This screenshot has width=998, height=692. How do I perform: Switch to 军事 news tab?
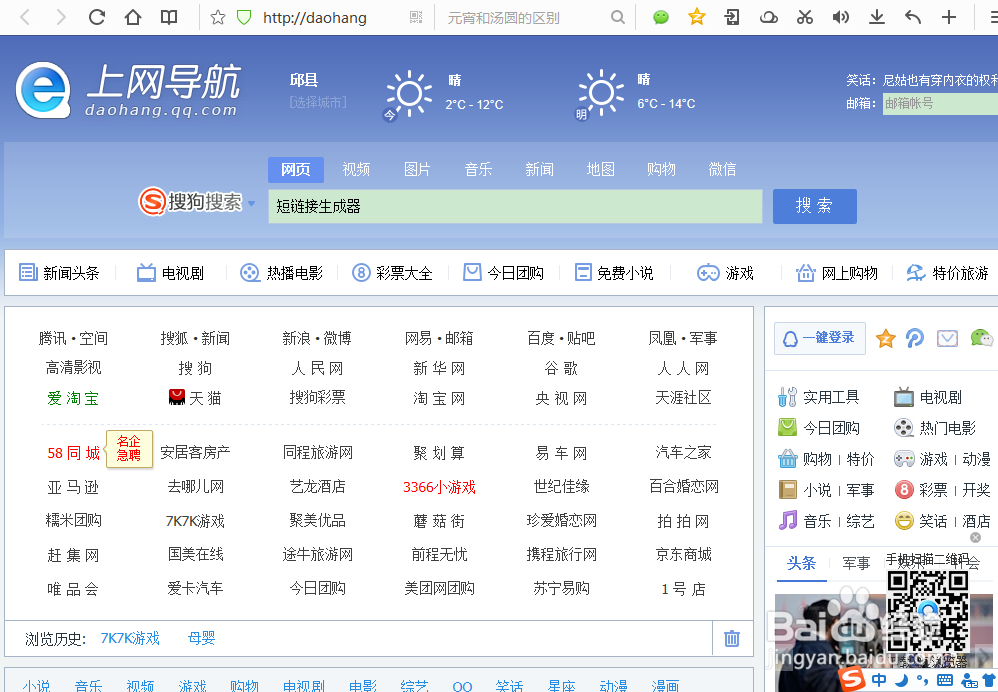click(856, 563)
